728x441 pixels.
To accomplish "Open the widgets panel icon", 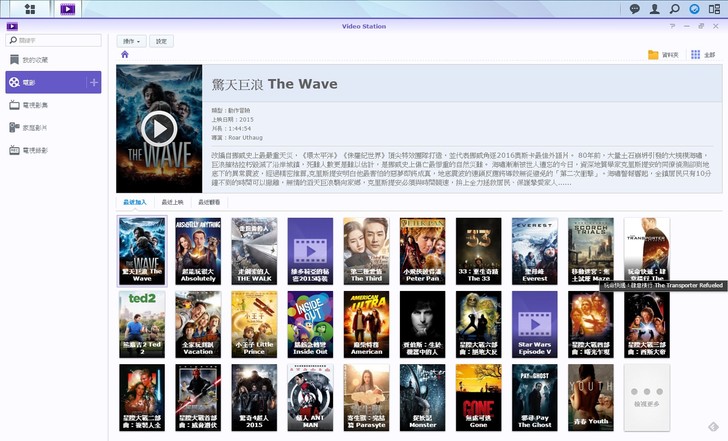I will (715, 9).
